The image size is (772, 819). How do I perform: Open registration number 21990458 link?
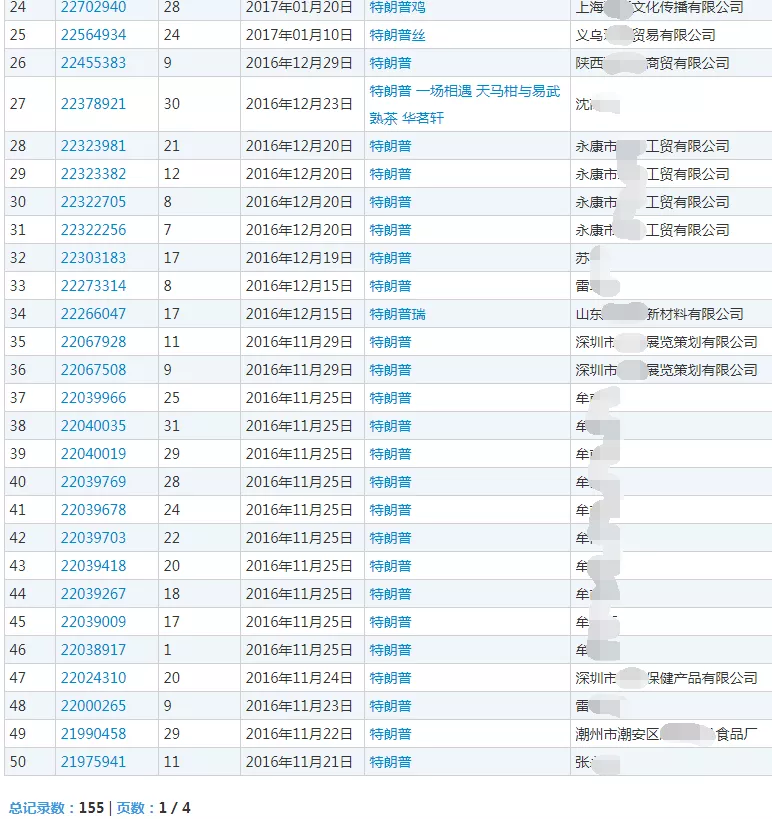point(93,734)
